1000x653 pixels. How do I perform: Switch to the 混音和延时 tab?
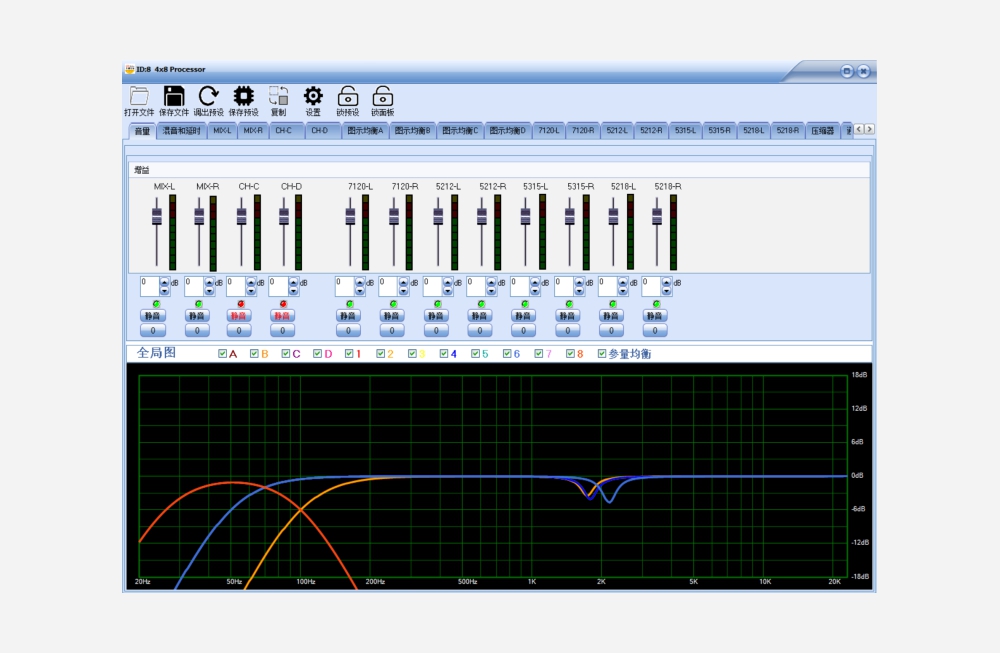click(x=182, y=131)
